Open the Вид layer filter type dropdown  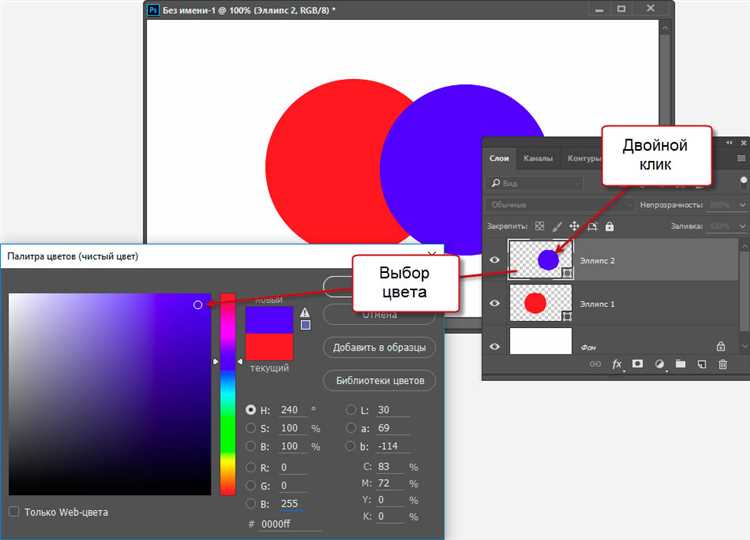click(x=537, y=183)
